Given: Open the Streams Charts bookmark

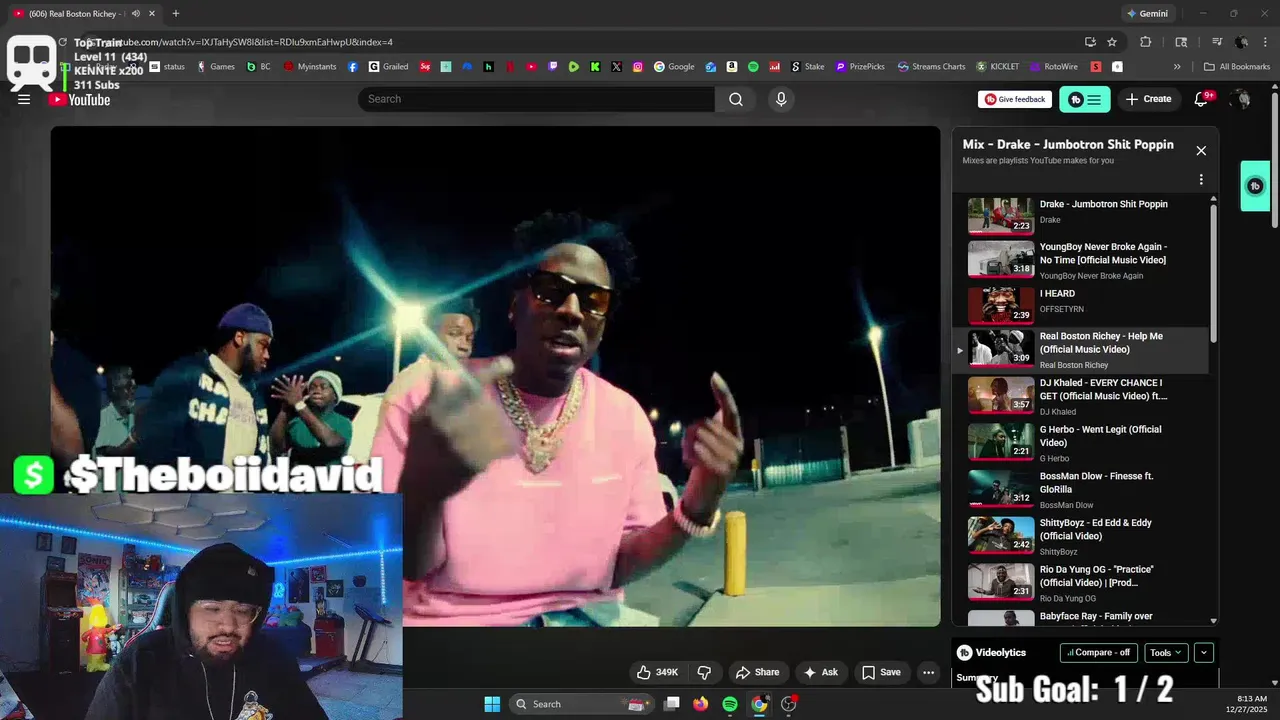Looking at the screenshot, I should [931, 67].
